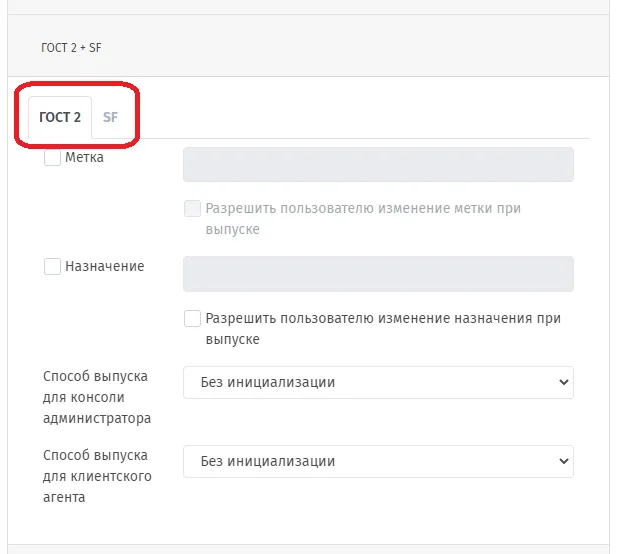The image size is (626, 554).
Task: Click the Метка label text
Action: (84, 157)
